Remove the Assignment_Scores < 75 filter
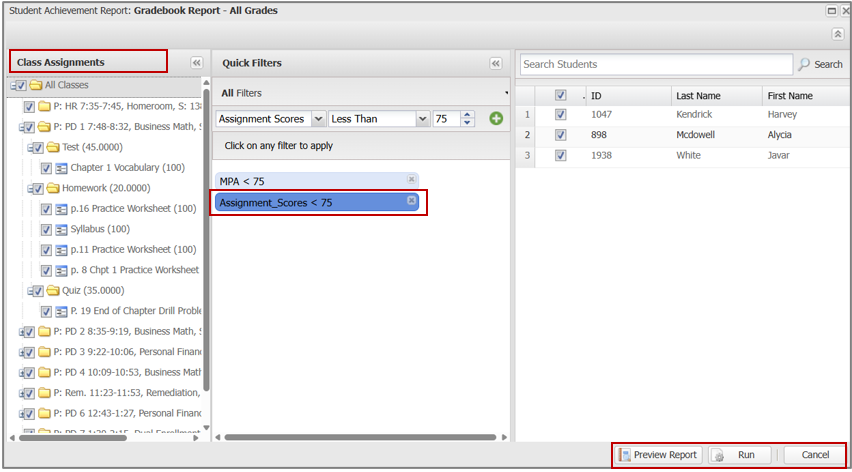Screen dimensions: 852x472 (x=411, y=201)
